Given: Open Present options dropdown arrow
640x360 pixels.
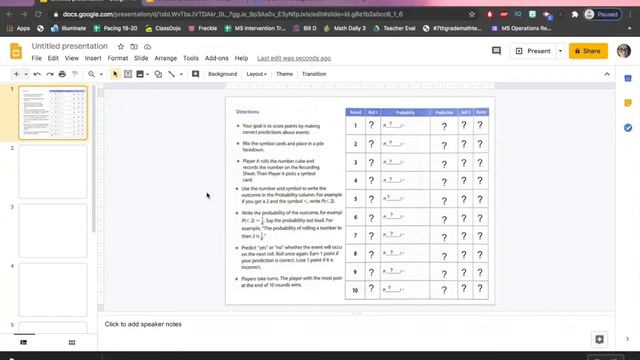Looking at the screenshot, I should click(560, 51).
